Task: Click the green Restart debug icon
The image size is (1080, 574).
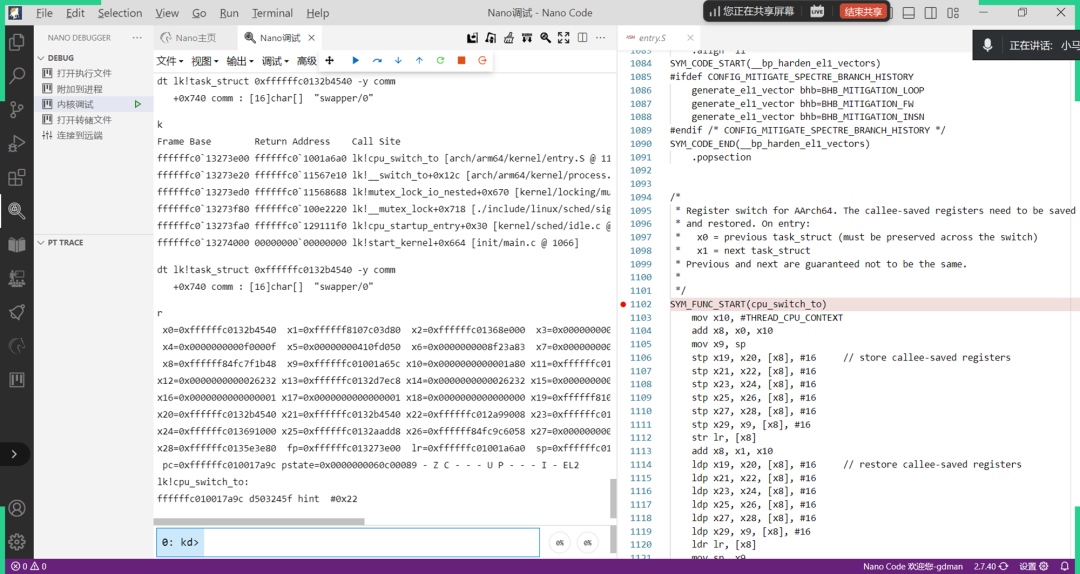Action: point(440,61)
